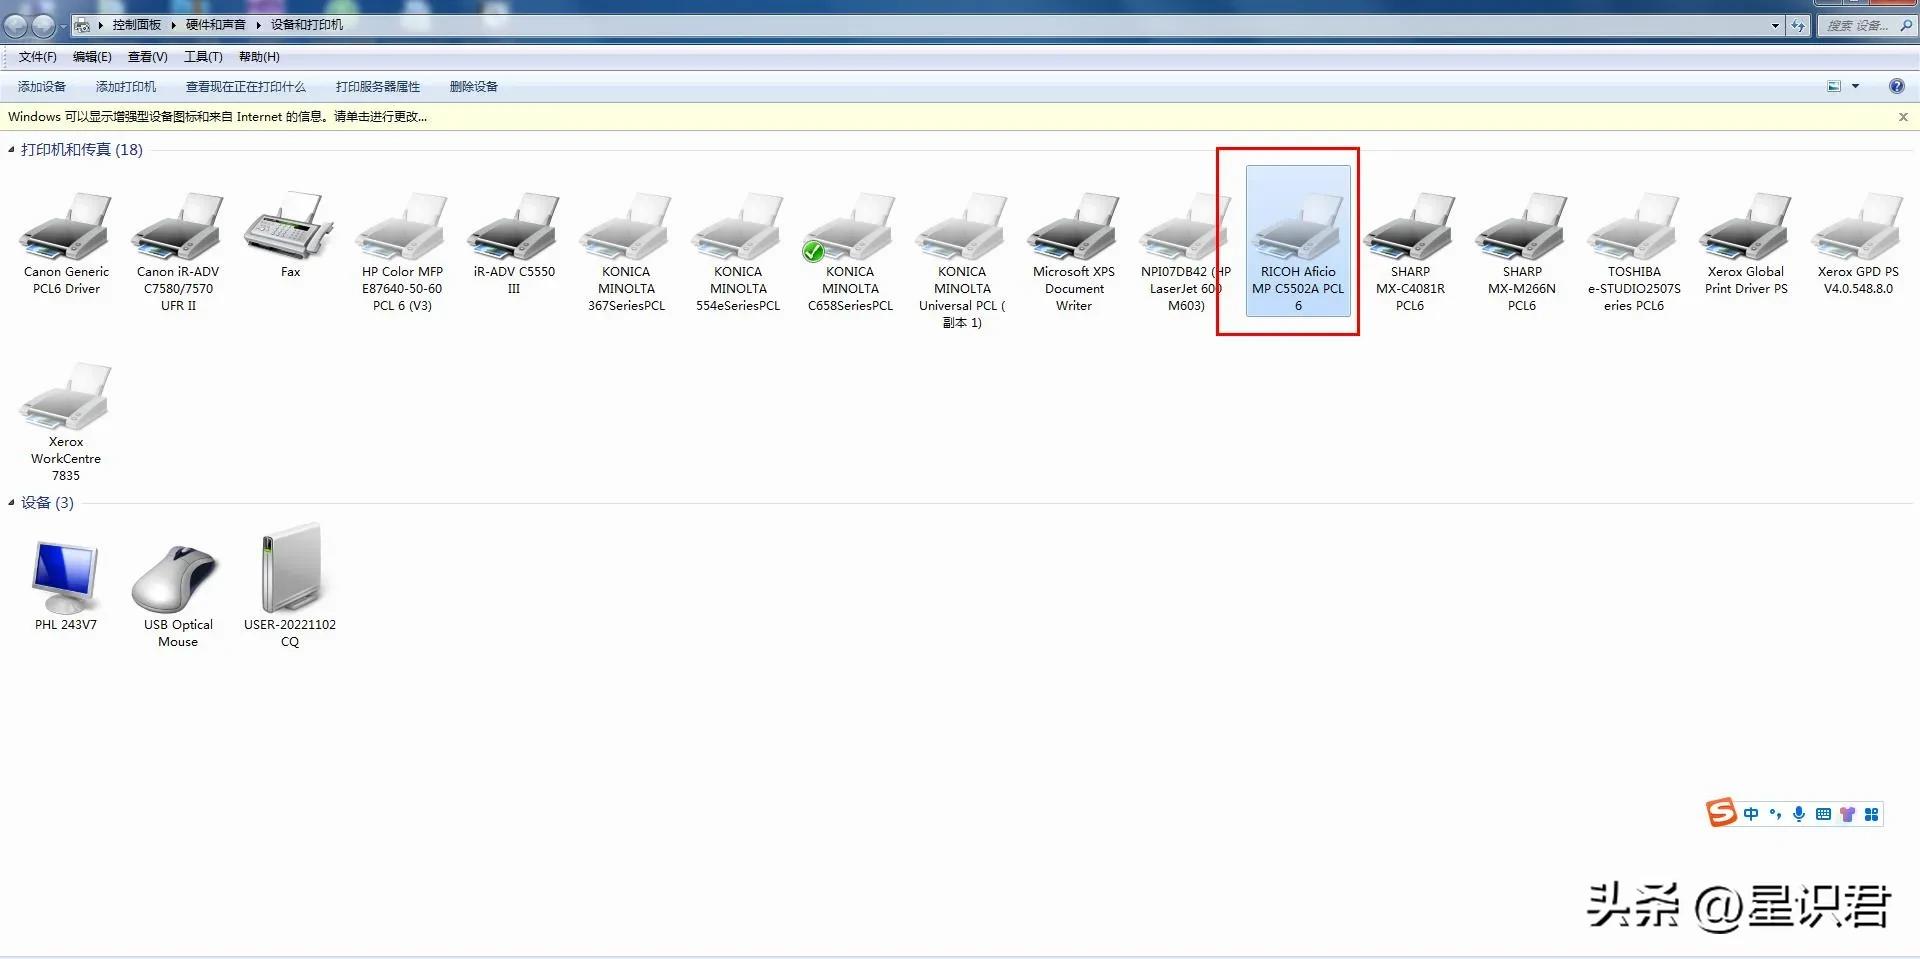Select the KONICA MINOLTA Universal PCL printer

pyautogui.click(x=962, y=260)
